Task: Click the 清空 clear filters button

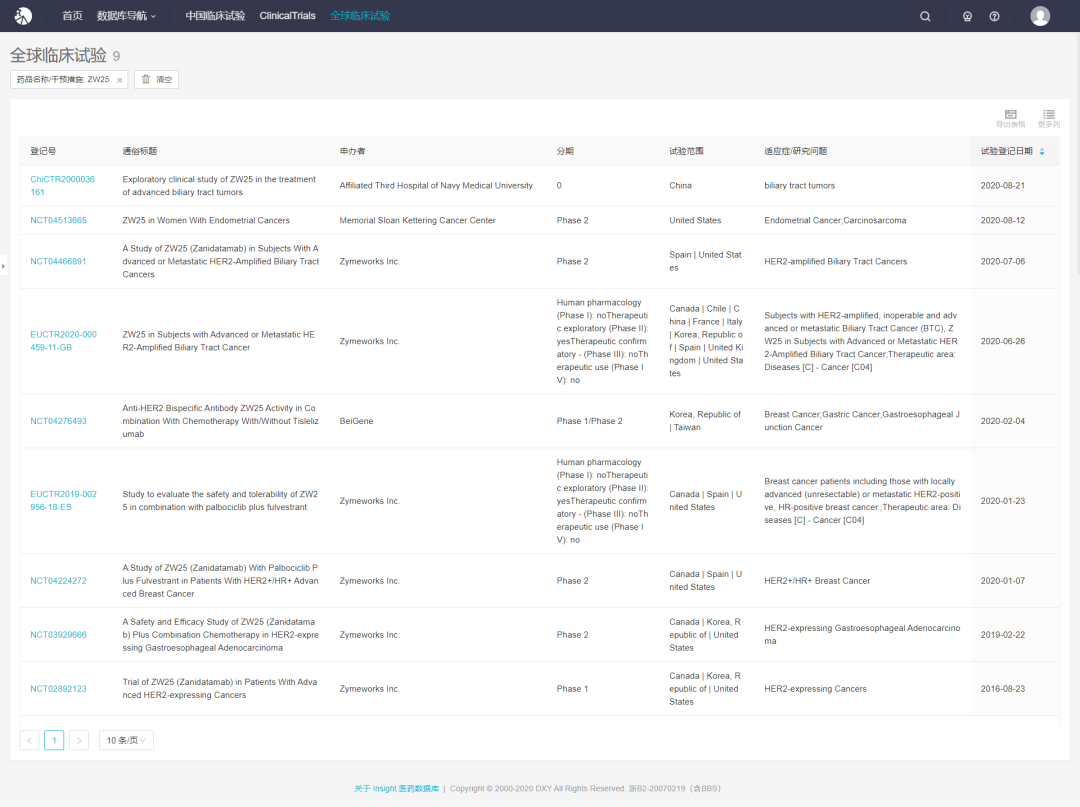Action: pos(156,80)
